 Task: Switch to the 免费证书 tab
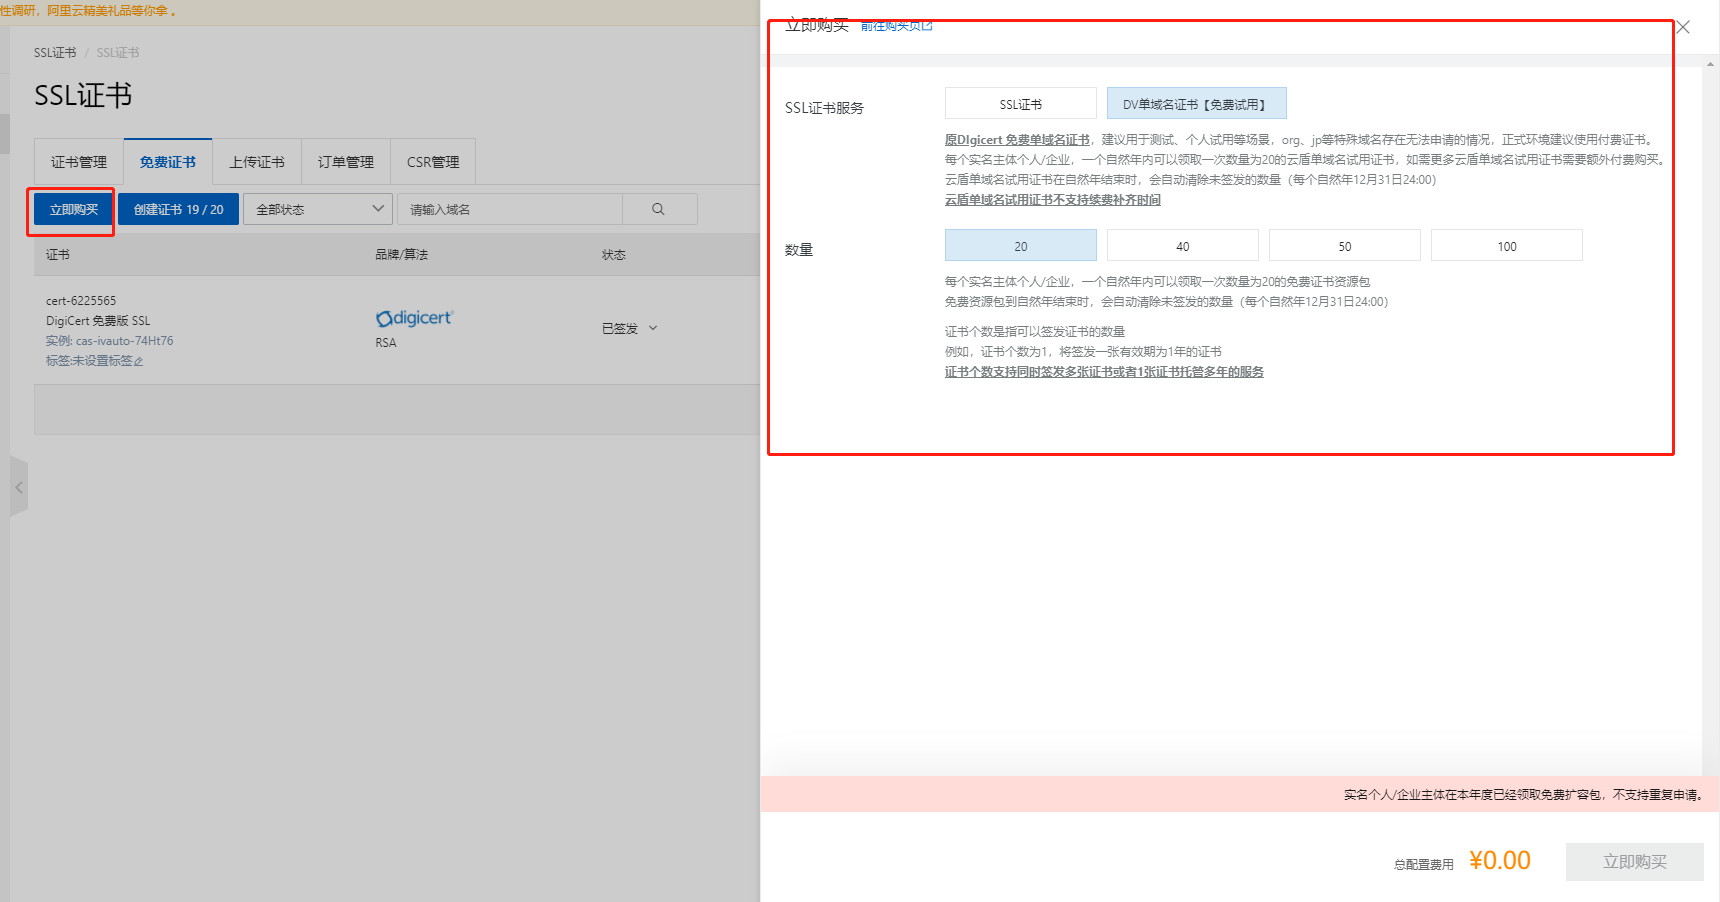[x=168, y=162]
